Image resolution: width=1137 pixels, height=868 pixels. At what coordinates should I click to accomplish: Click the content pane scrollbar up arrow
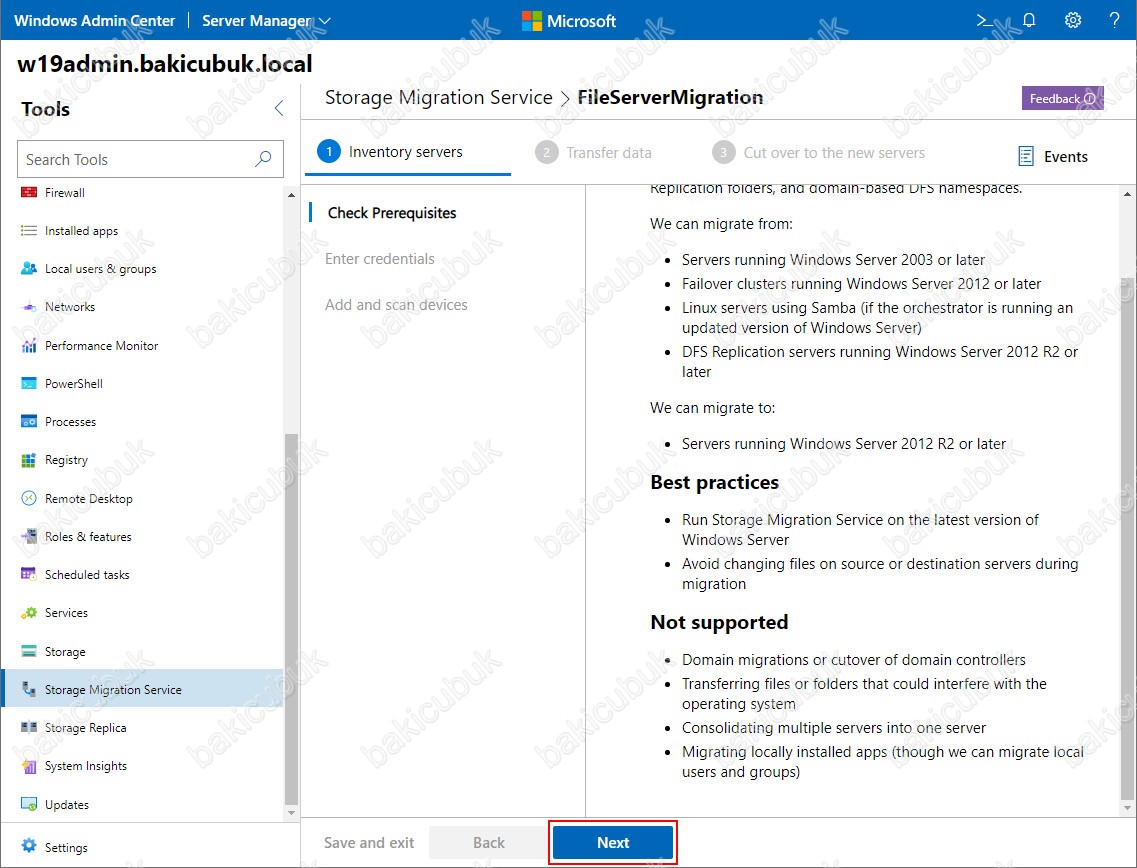(x=1127, y=194)
